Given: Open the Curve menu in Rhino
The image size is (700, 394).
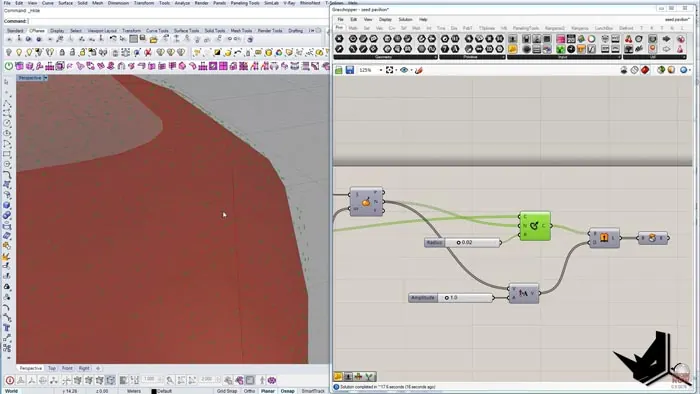Looking at the screenshot, I should point(47,3).
